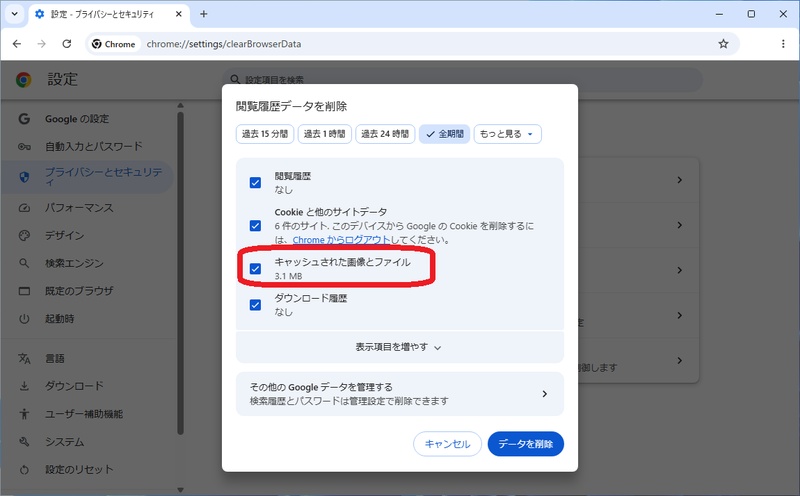Select the 全期間 time range chip
Viewport: 800px width, 496px height.
444,134
